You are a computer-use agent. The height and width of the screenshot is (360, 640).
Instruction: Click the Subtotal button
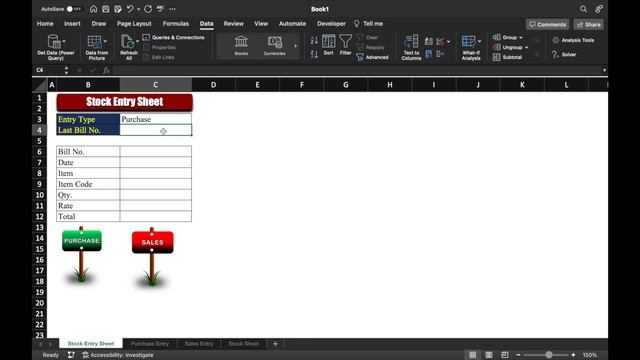[507, 57]
